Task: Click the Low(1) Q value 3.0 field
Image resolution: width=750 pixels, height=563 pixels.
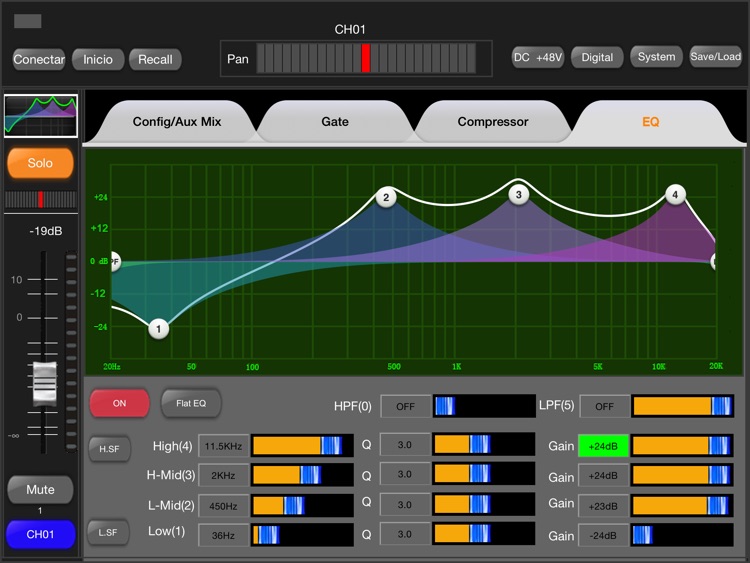Action: [405, 534]
